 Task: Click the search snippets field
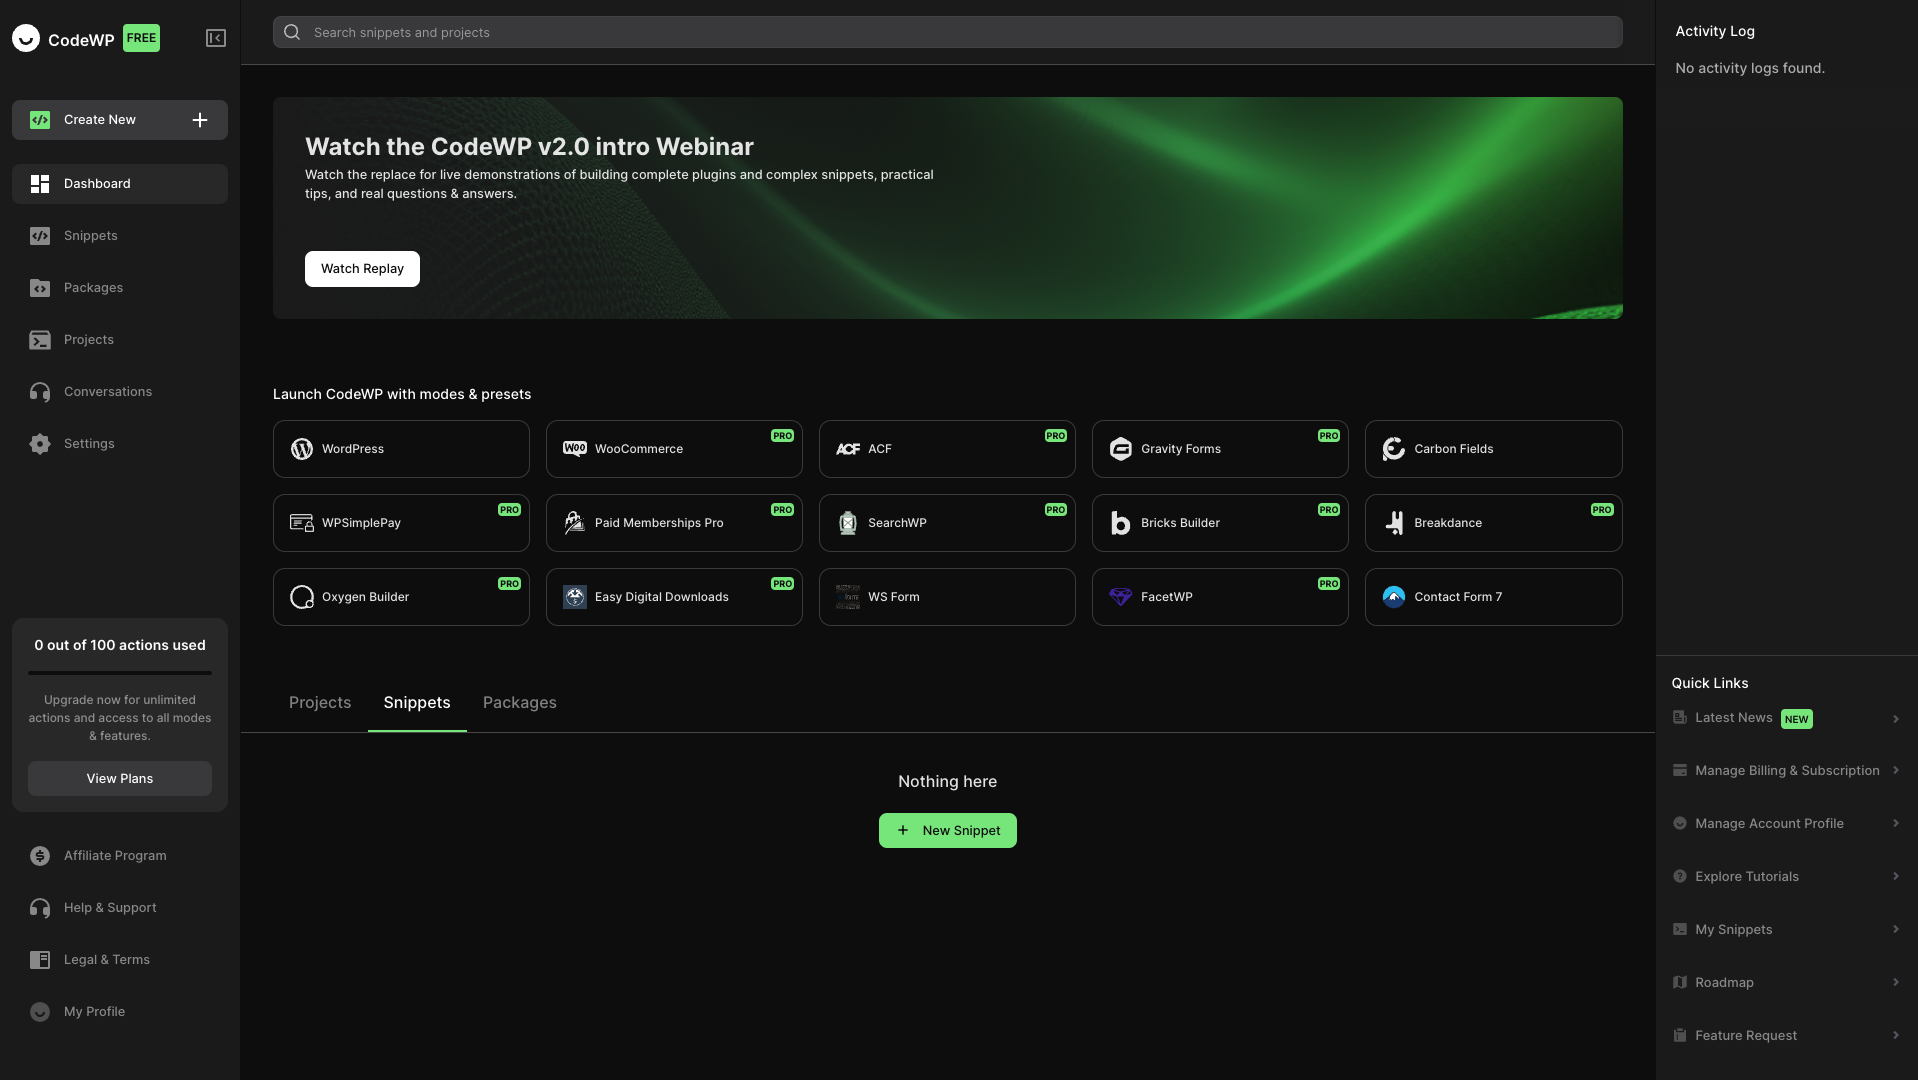coord(946,32)
